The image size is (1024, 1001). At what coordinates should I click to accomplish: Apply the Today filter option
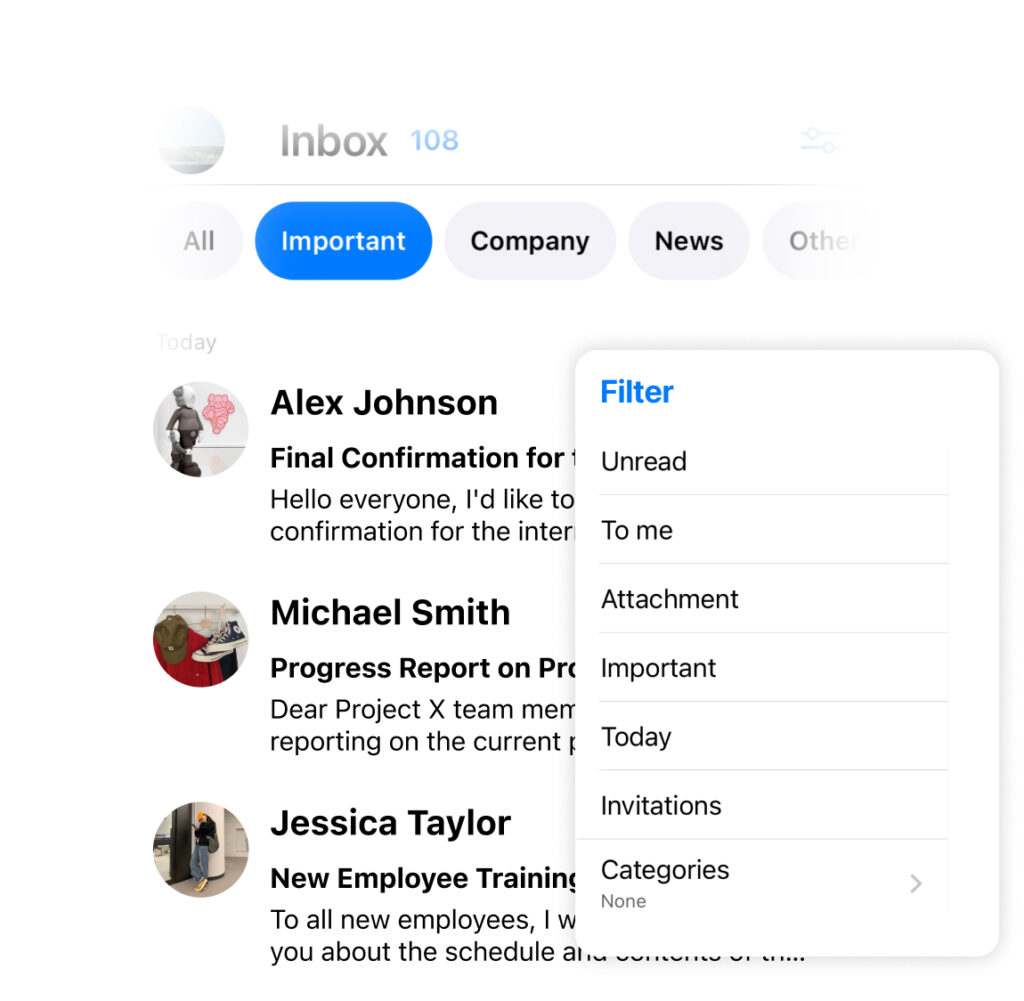click(x=774, y=737)
